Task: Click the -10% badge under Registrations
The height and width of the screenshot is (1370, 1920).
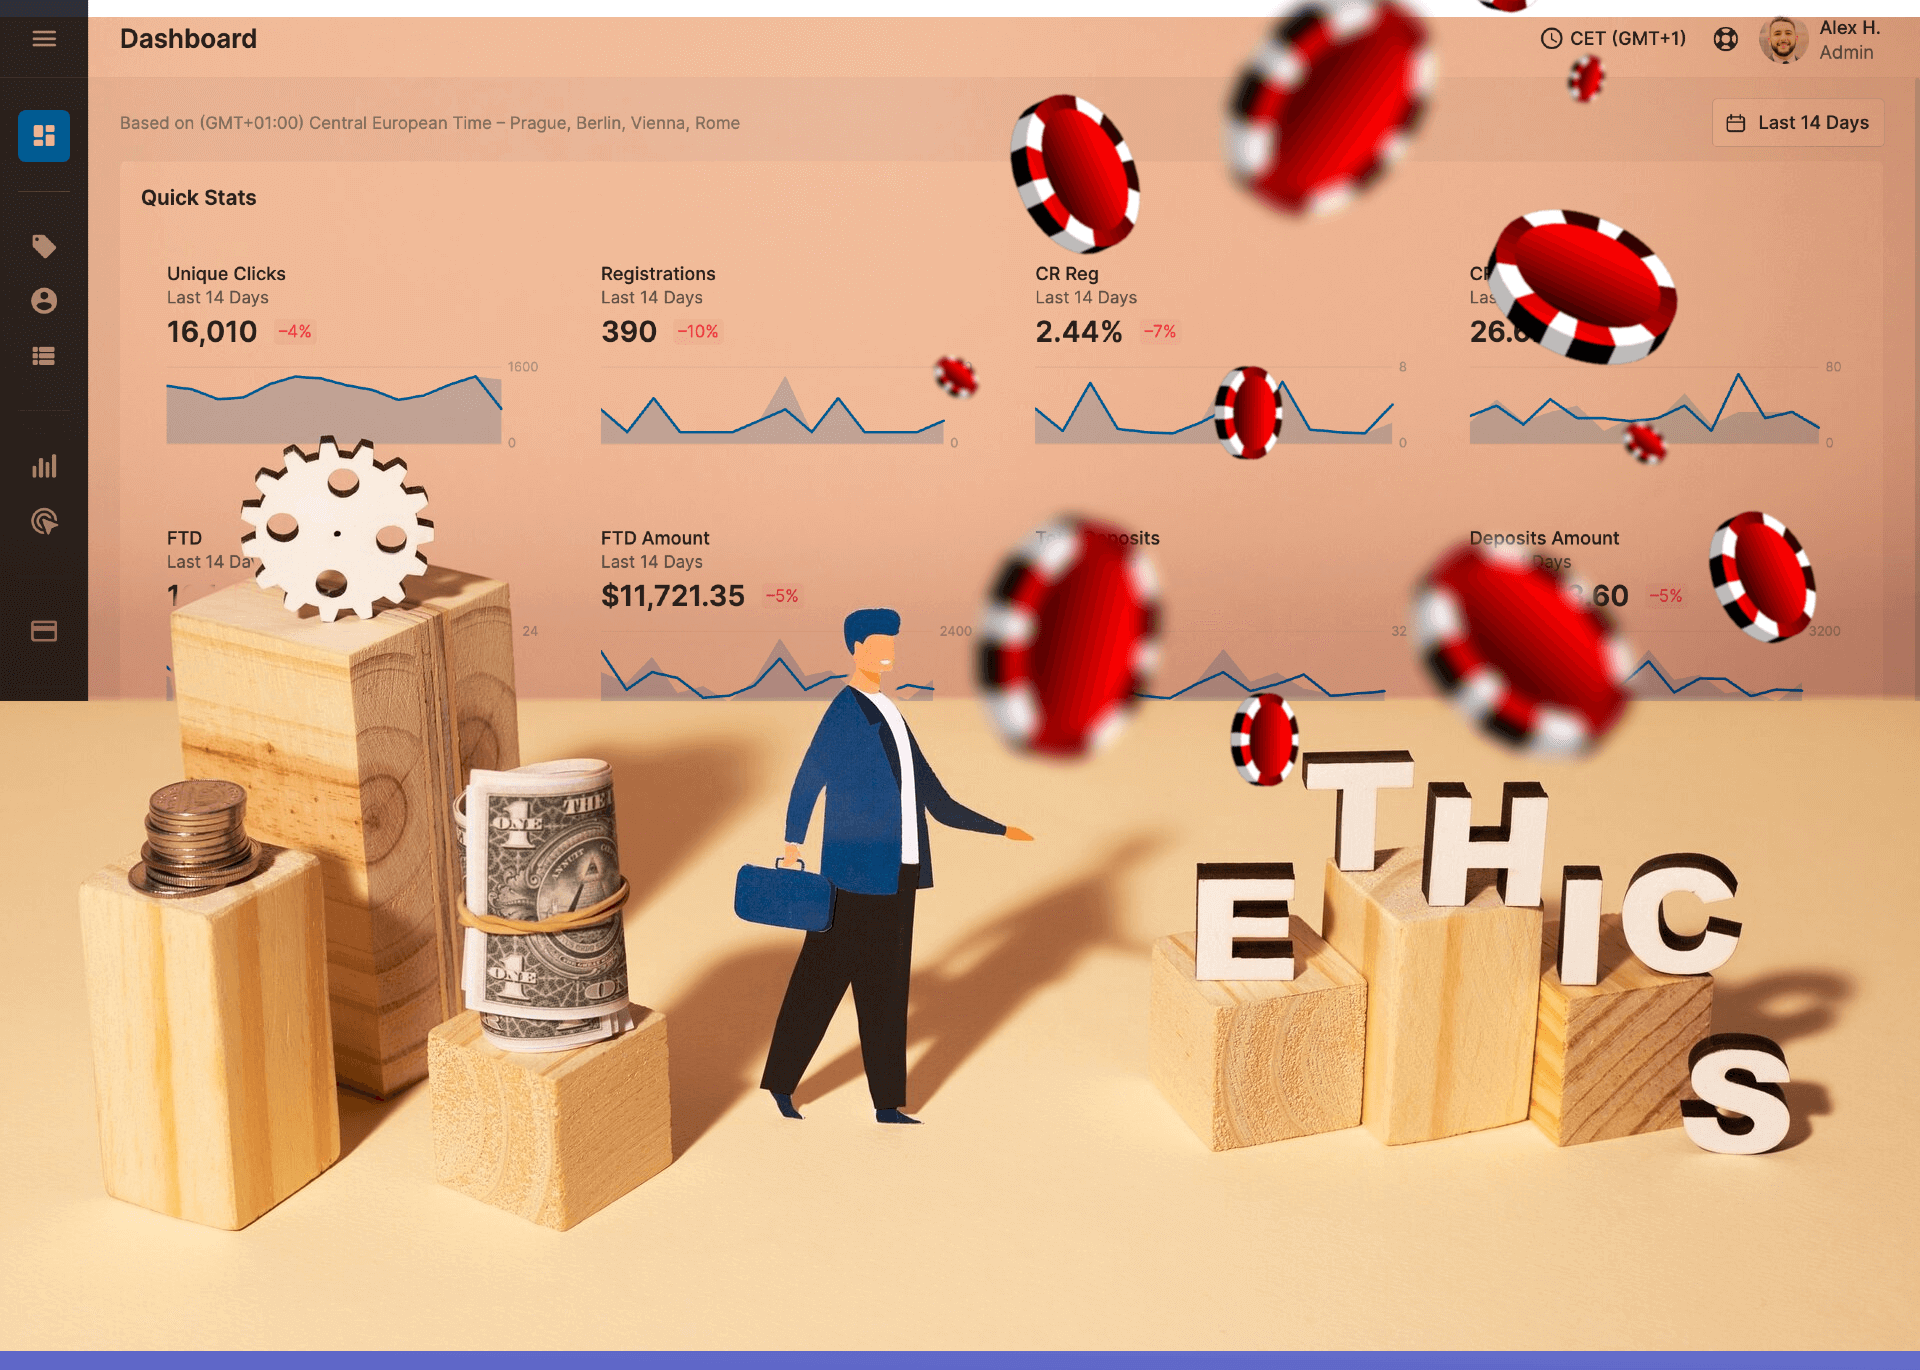Action: tap(698, 332)
